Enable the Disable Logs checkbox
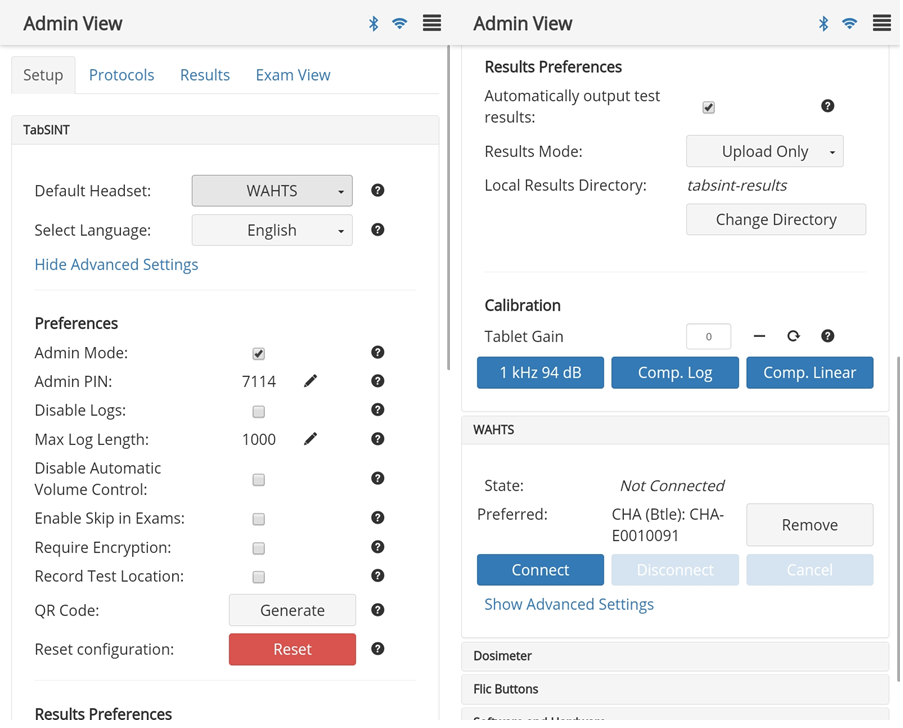 click(x=259, y=411)
